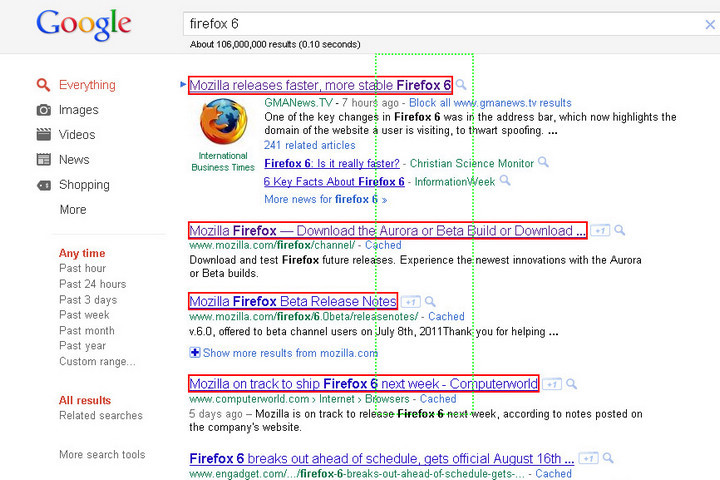Click +1 button for Beta Release Notes result

(411, 302)
